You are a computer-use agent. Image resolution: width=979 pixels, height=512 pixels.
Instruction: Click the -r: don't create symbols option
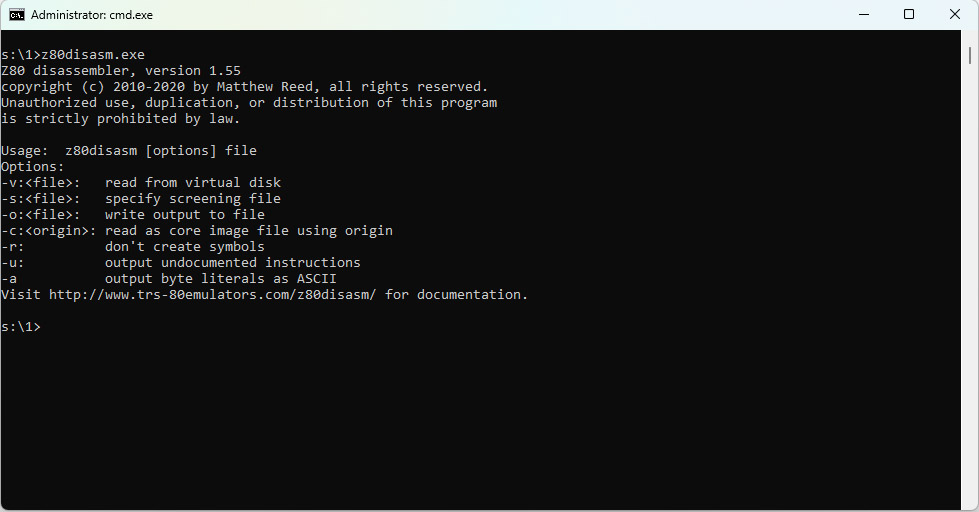coord(133,247)
